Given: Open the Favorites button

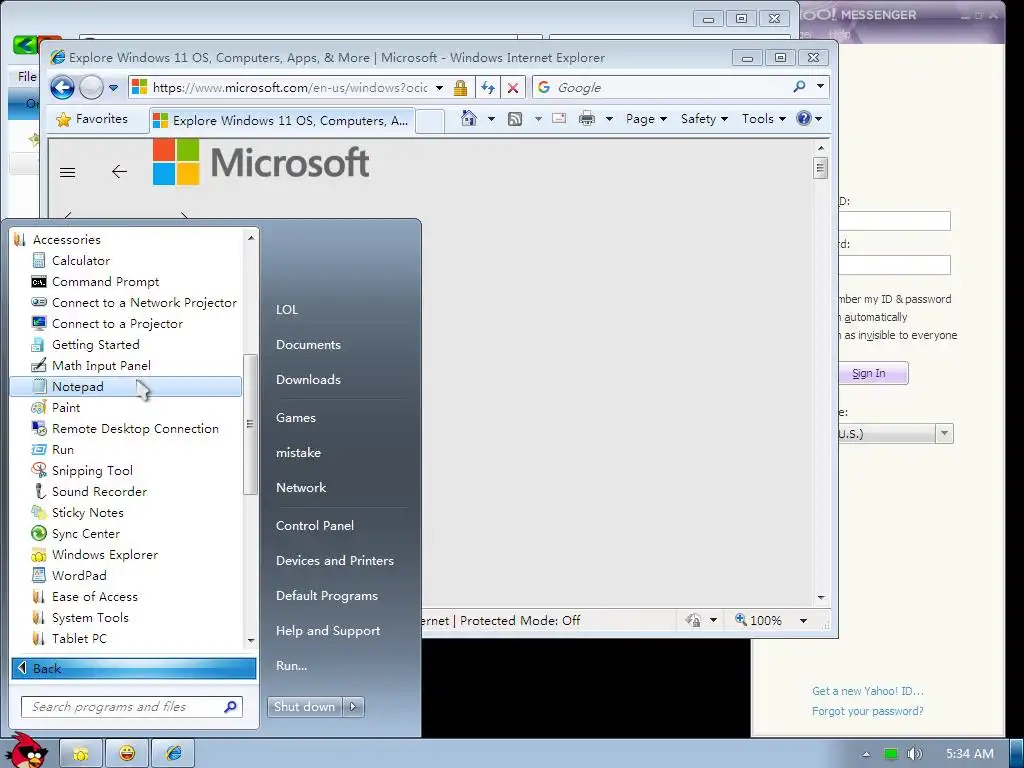Looking at the screenshot, I should point(93,119).
